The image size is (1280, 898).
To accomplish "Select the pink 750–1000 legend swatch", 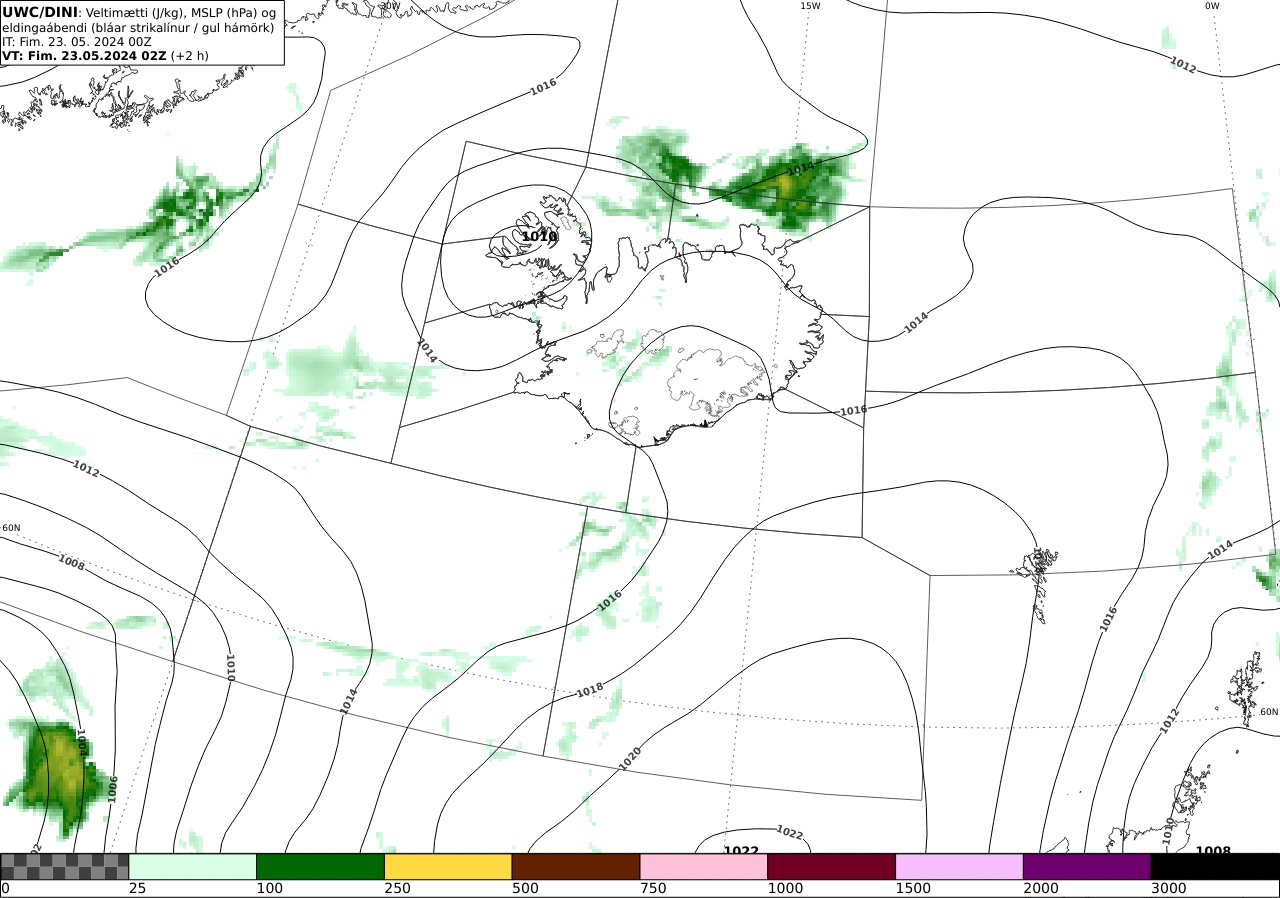I will pos(704,866).
